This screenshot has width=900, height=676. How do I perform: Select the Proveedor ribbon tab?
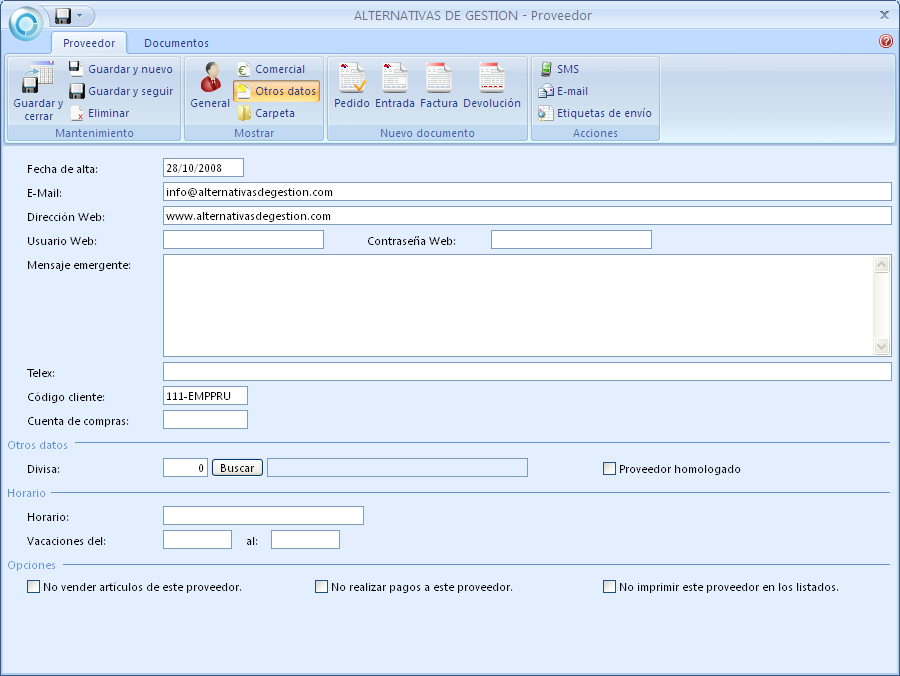click(x=89, y=43)
